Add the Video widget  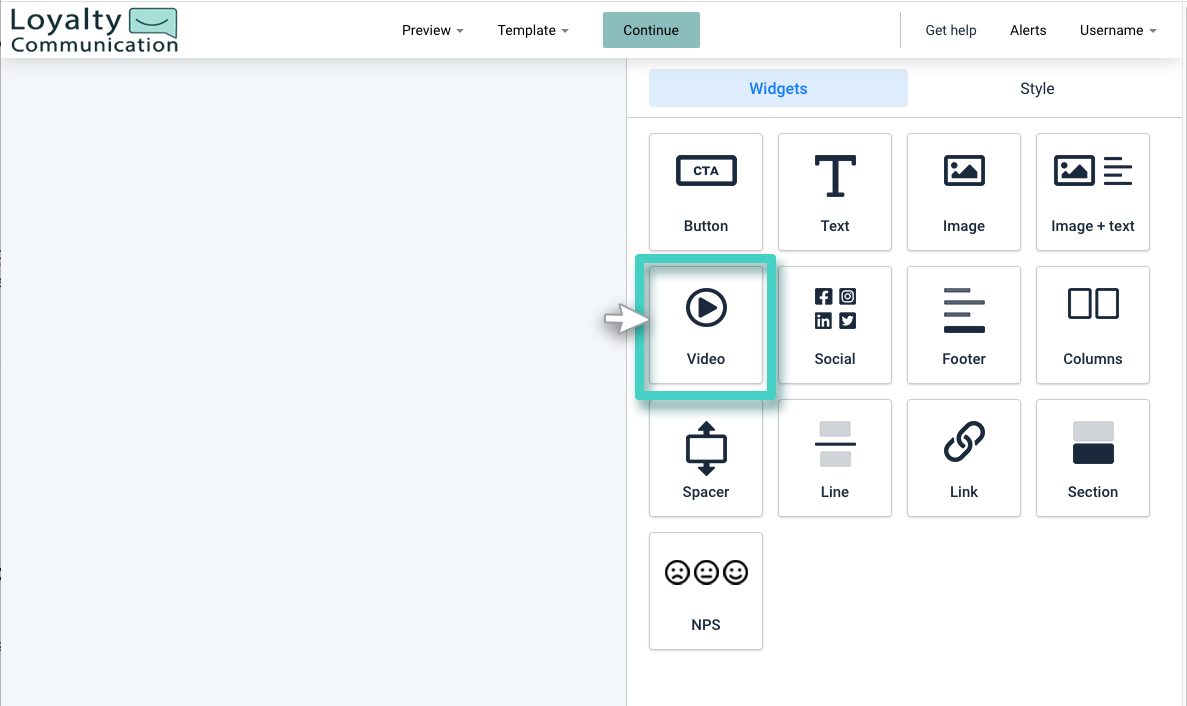point(706,325)
